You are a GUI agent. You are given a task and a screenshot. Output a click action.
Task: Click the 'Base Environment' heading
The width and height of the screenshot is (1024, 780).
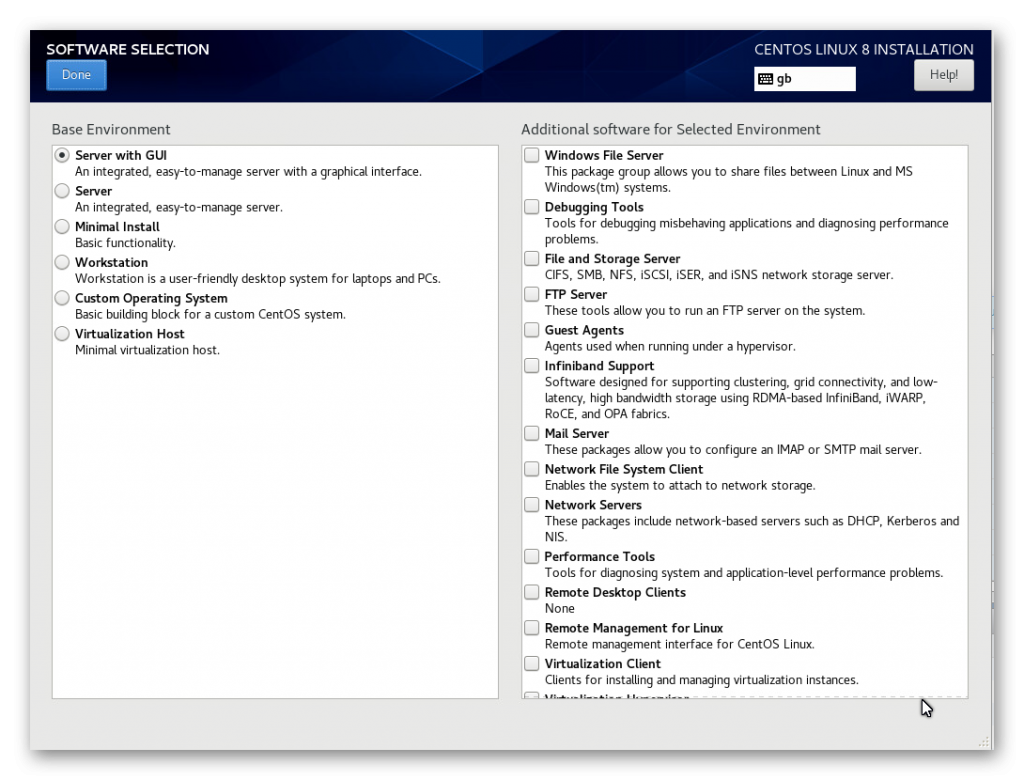pyautogui.click(x=111, y=129)
